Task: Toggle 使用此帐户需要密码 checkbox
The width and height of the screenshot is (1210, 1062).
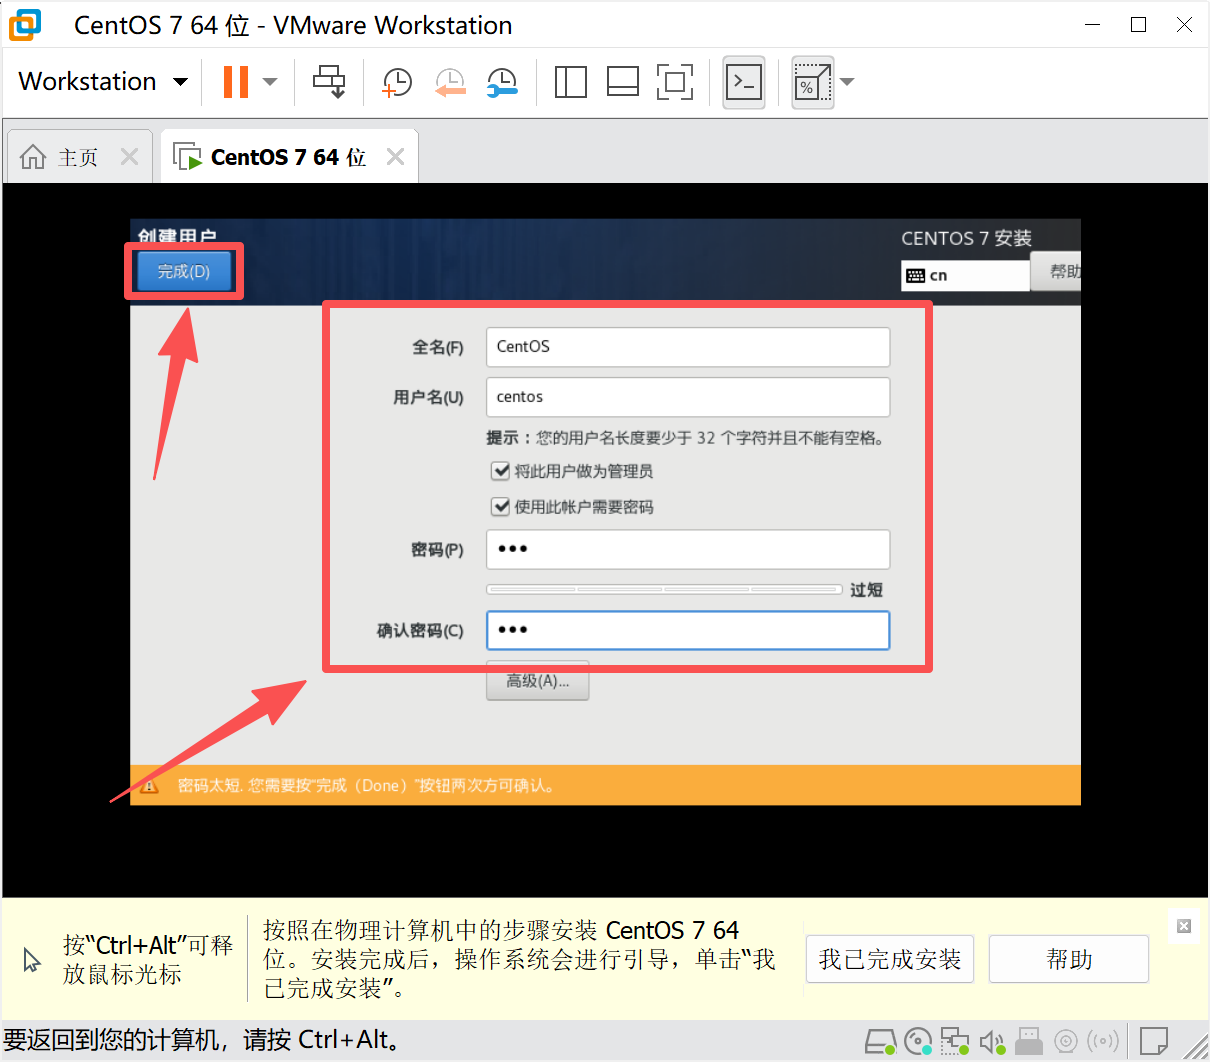Action: coord(501,506)
